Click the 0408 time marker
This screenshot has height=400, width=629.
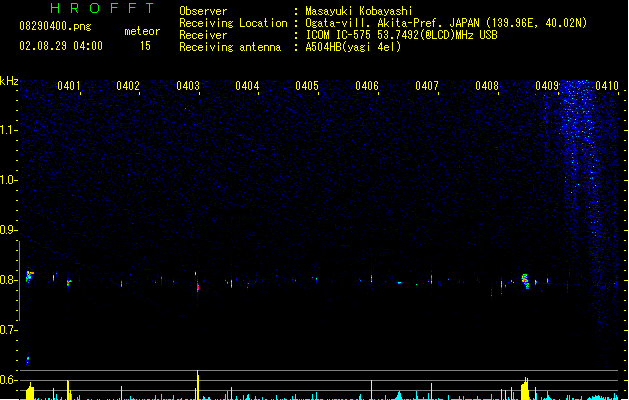click(x=487, y=86)
